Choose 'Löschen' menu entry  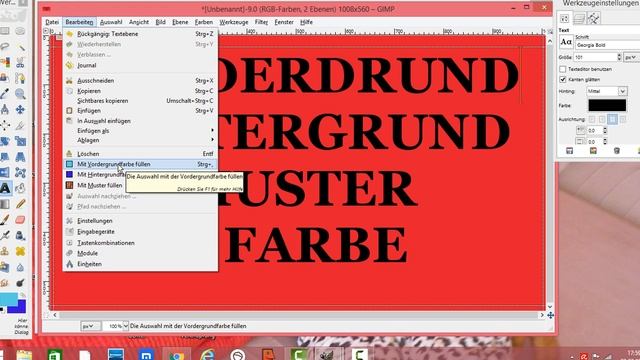click(x=140, y=154)
